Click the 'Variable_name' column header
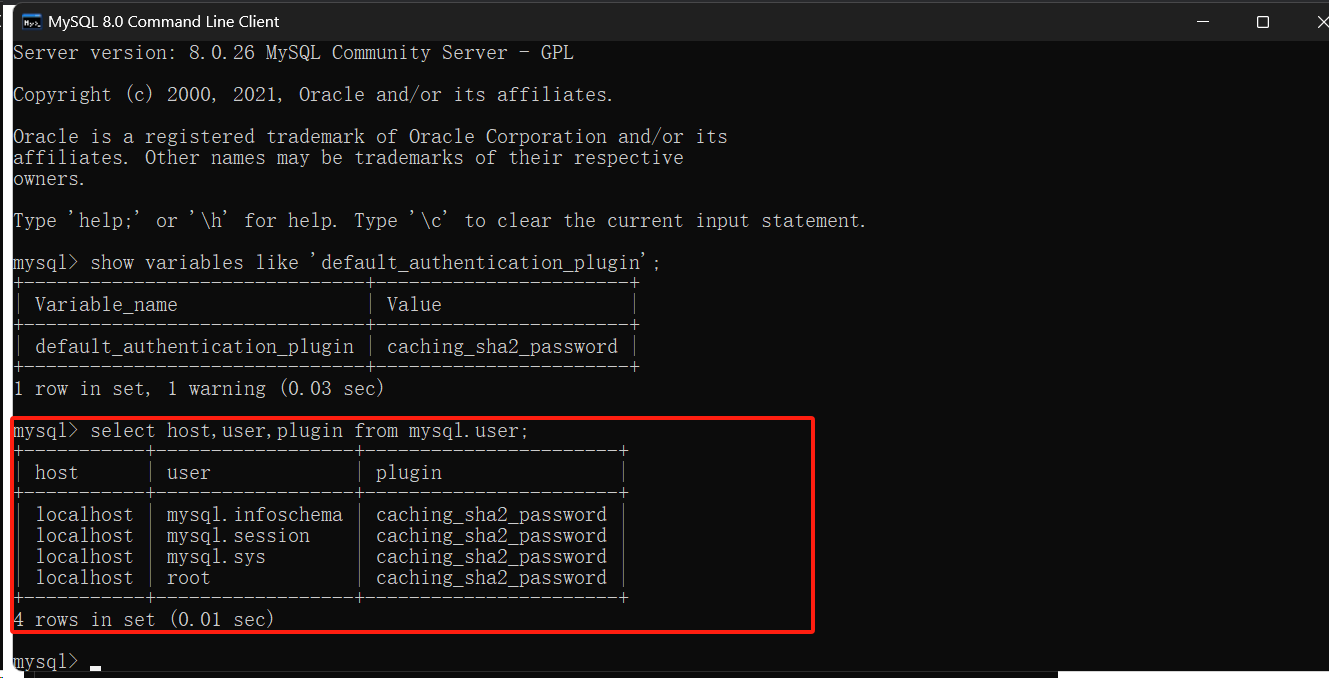The image size is (1329, 678). click(x=106, y=305)
